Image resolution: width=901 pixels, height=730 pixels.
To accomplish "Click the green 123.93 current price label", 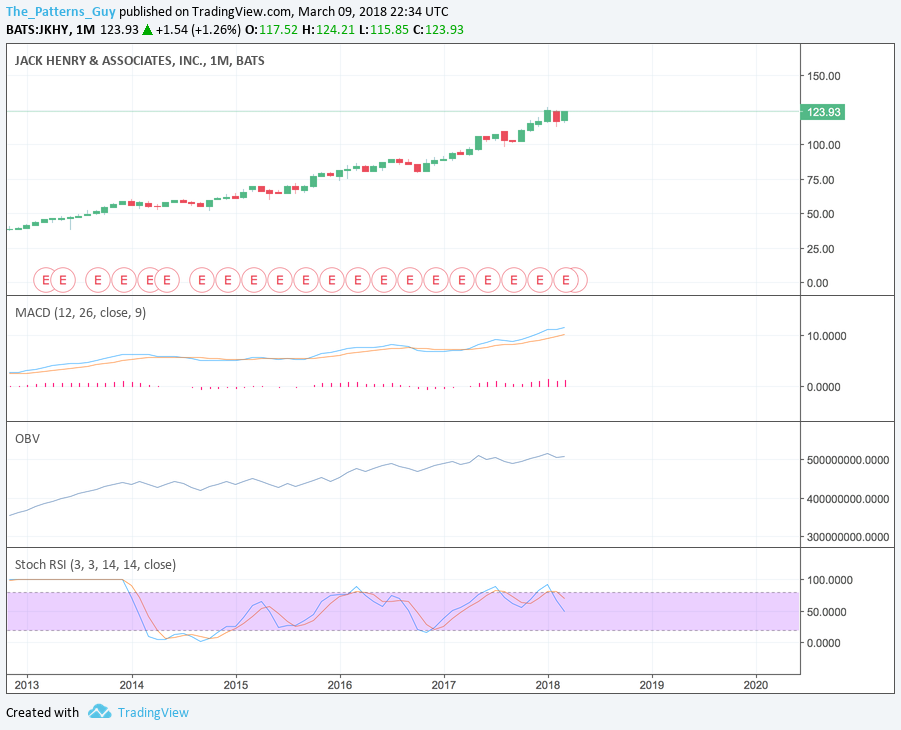I will [823, 112].
